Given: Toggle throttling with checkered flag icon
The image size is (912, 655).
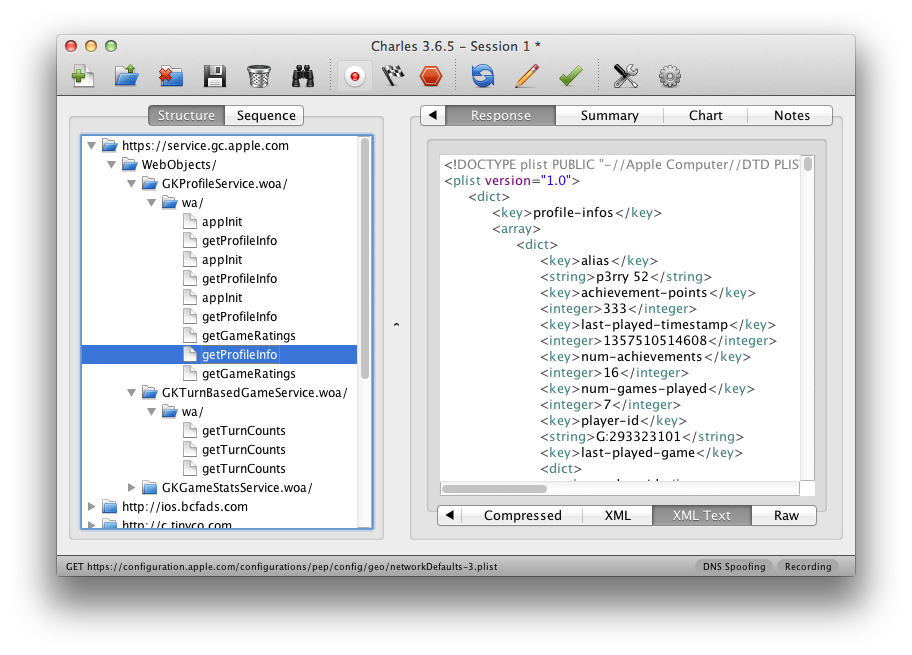Looking at the screenshot, I should (x=393, y=76).
